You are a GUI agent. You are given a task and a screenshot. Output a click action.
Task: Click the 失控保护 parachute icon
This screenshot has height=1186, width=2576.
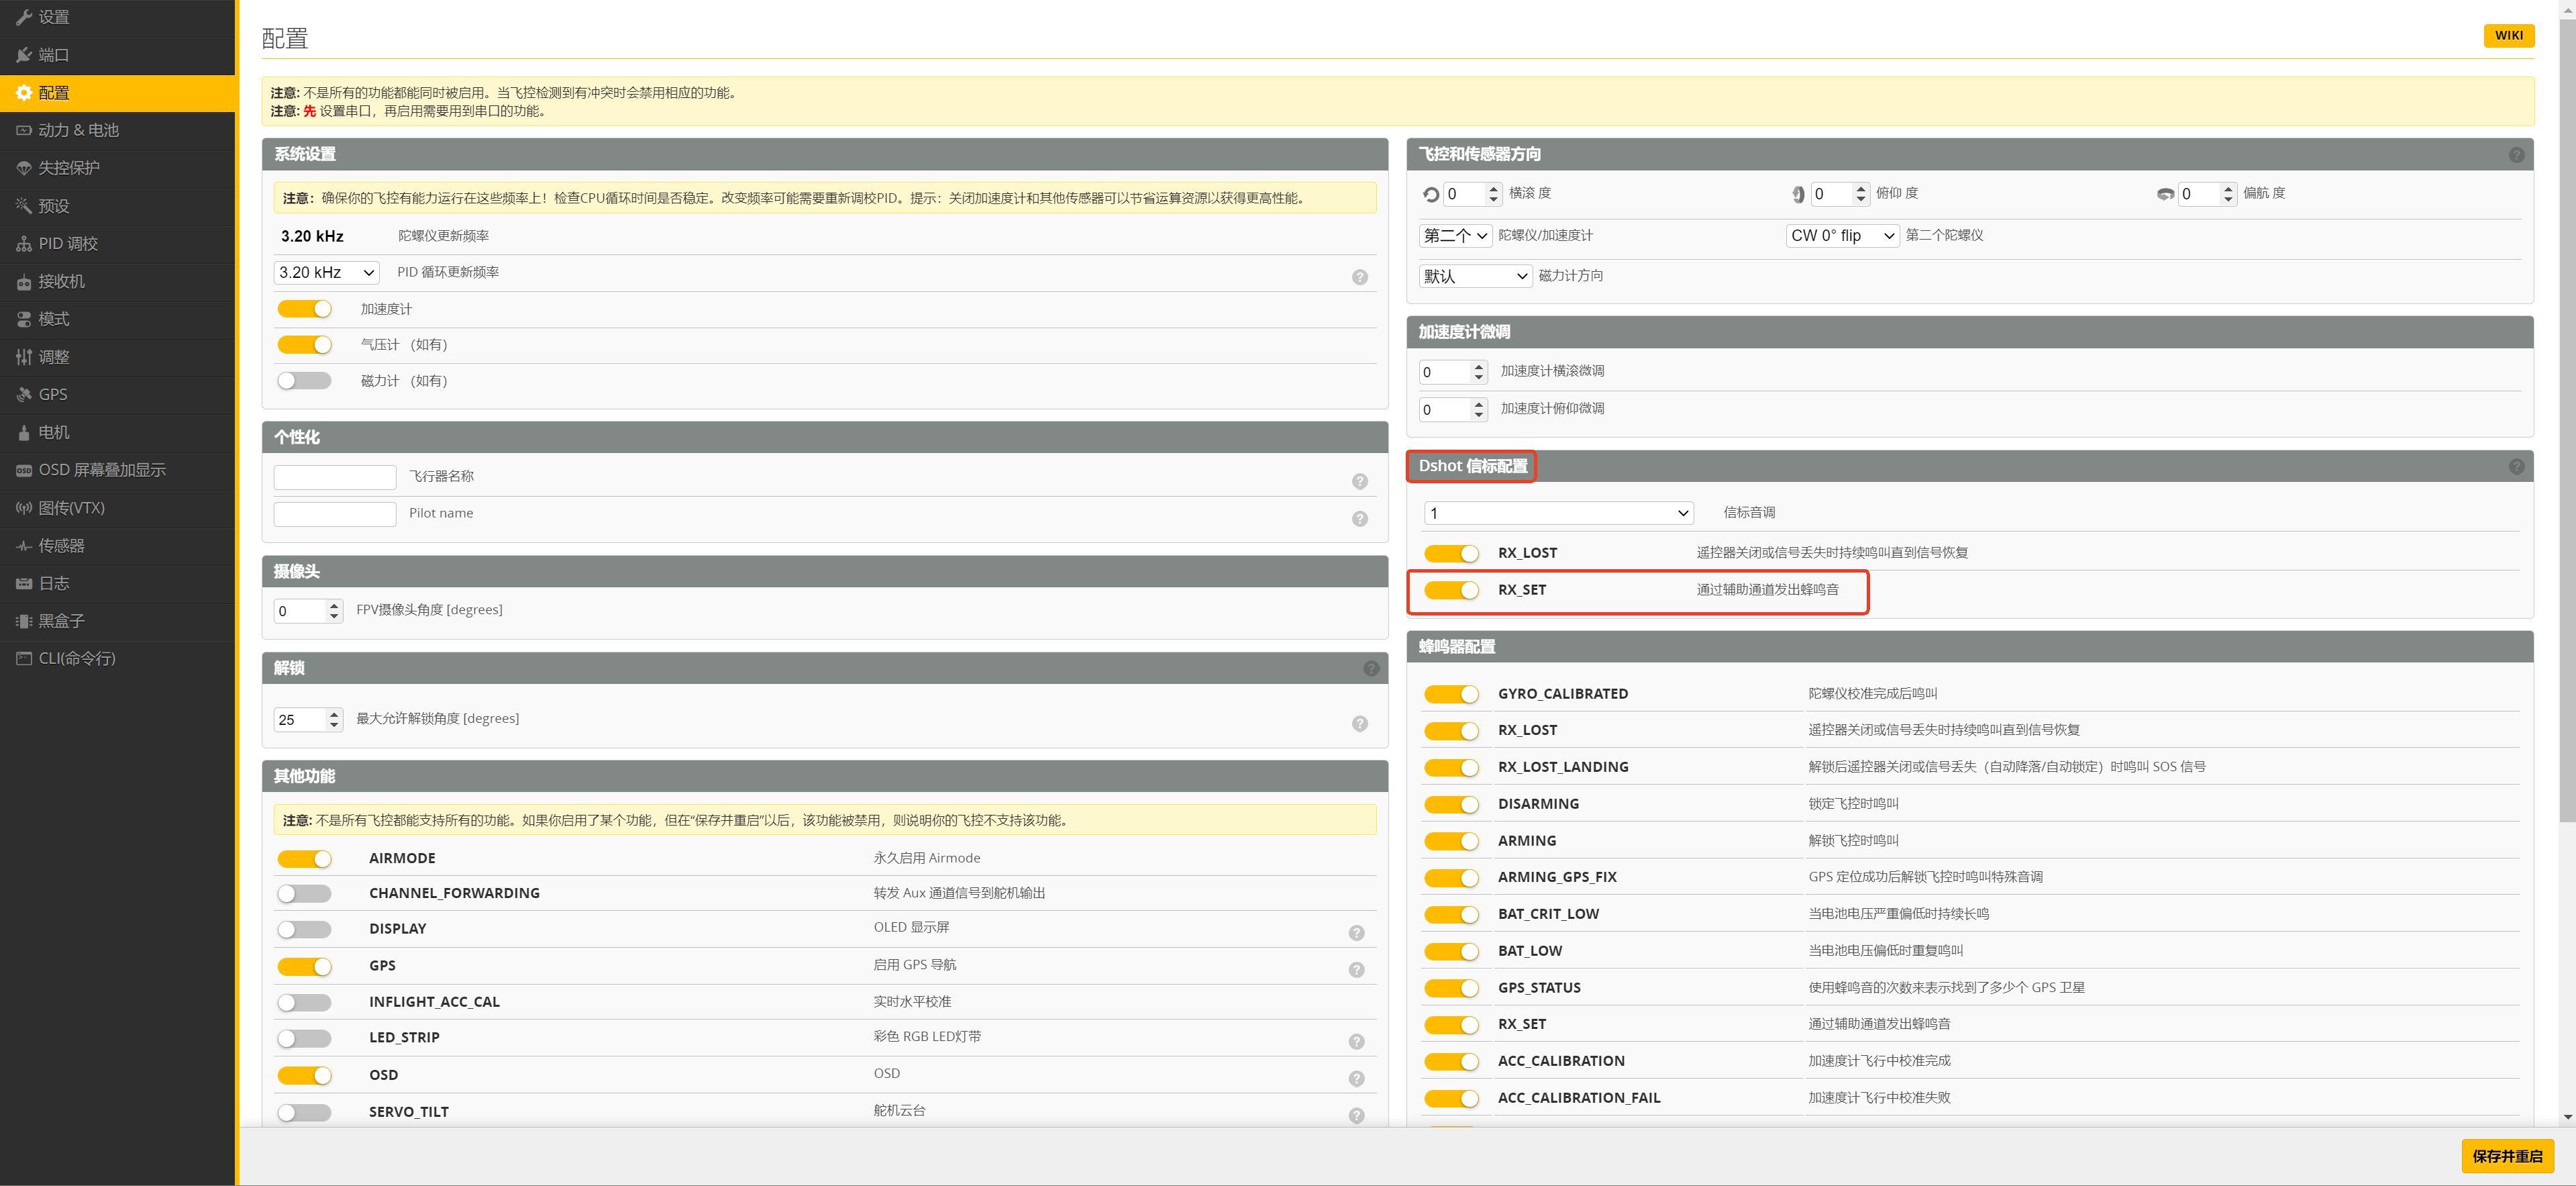click(24, 168)
